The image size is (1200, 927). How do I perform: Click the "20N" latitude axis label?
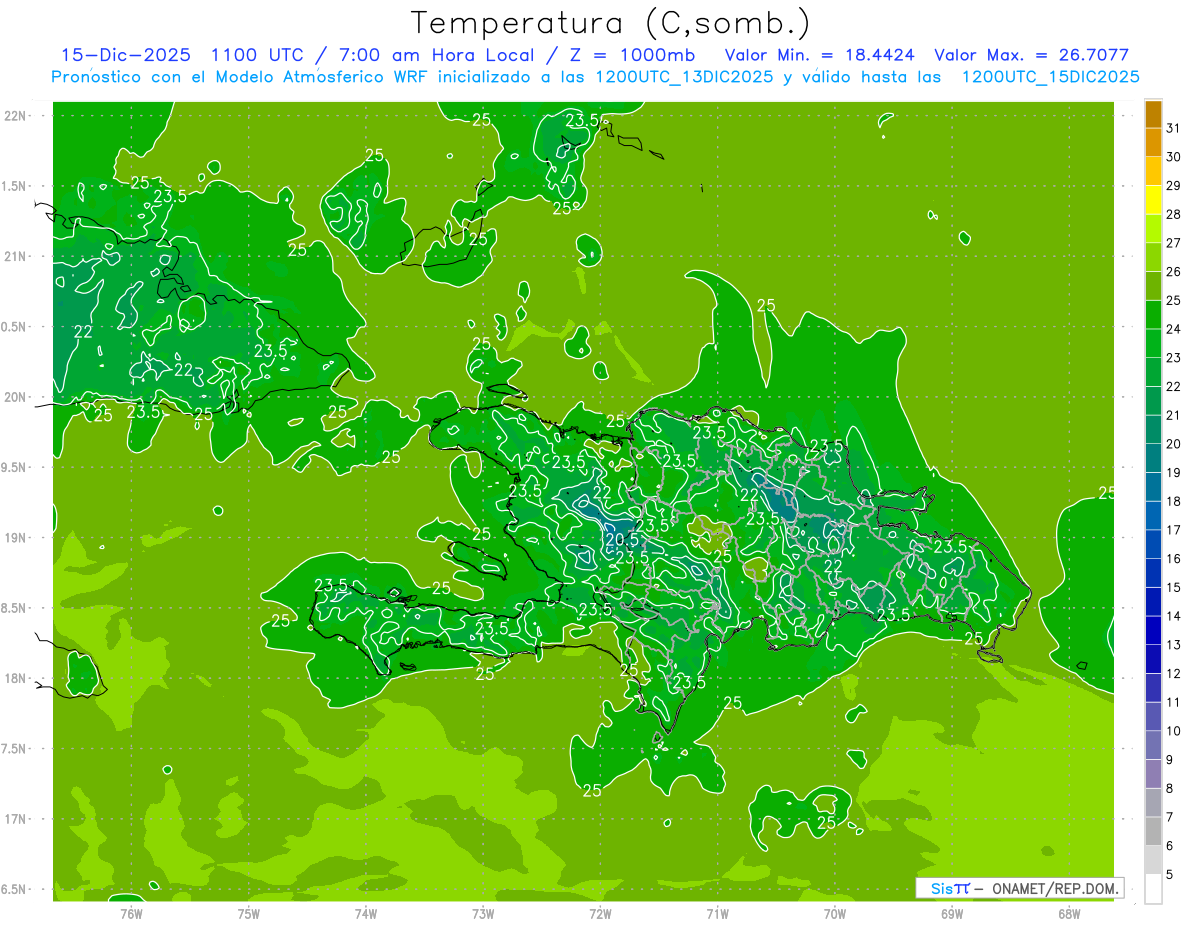click(x=16, y=397)
